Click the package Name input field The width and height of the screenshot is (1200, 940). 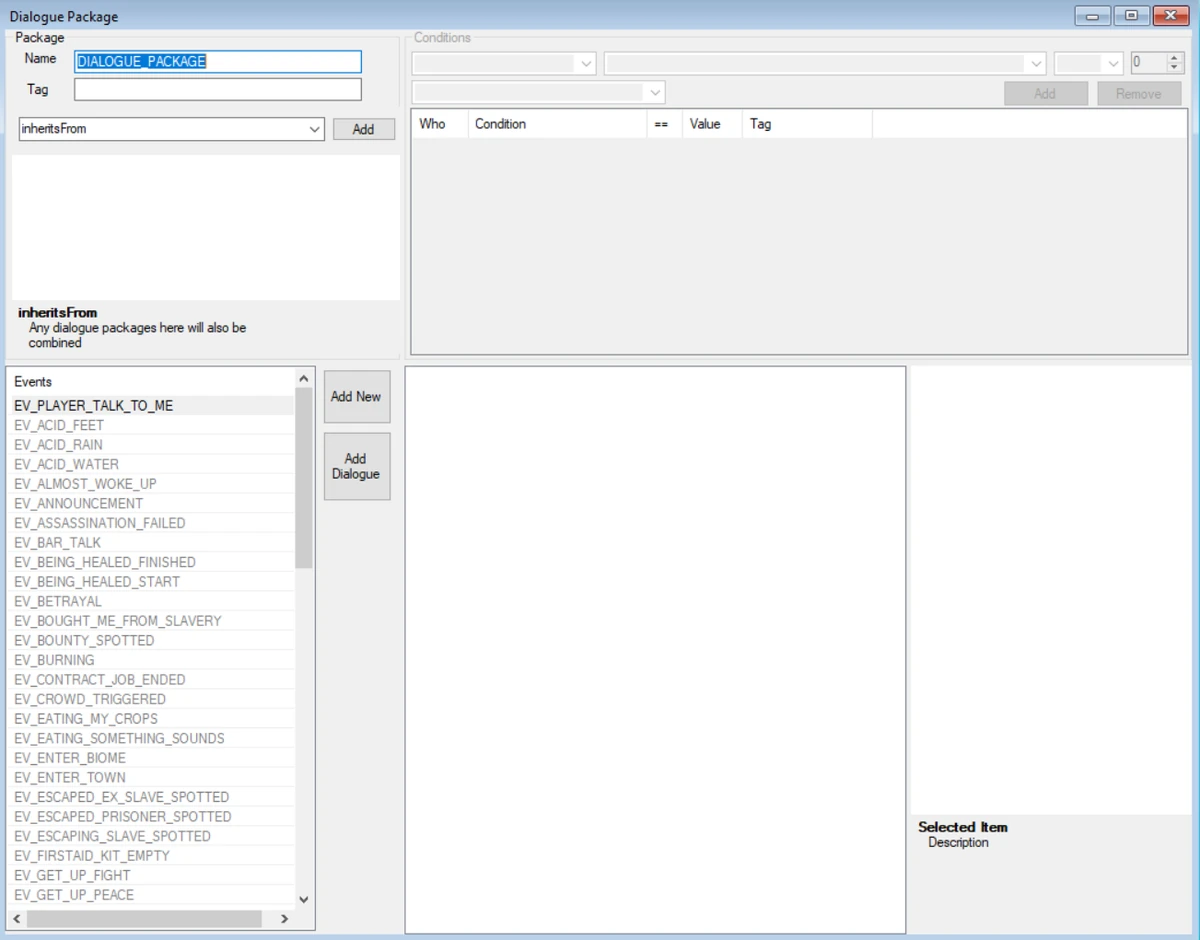(216, 62)
